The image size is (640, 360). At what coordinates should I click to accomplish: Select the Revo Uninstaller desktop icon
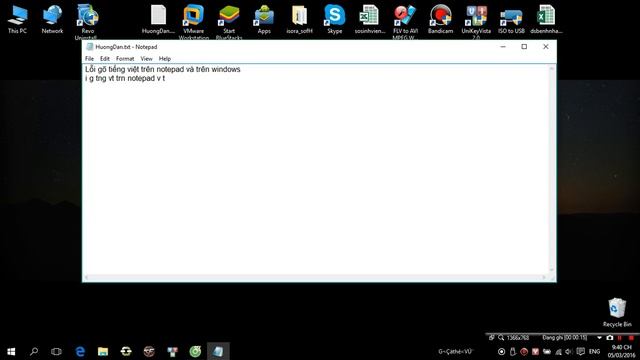(87, 21)
